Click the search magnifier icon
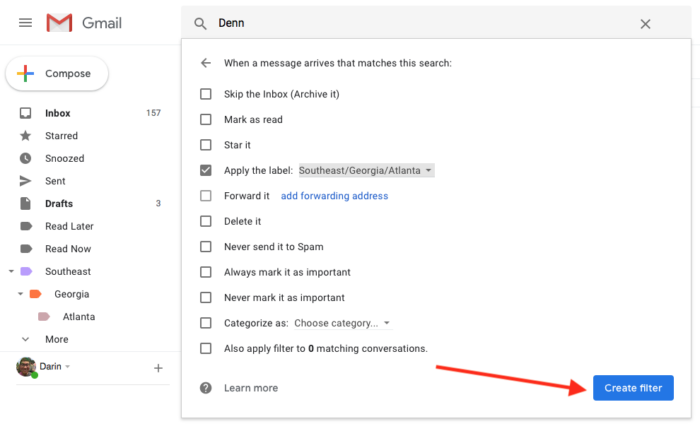The width and height of the screenshot is (700, 431). (x=200, y=23)
